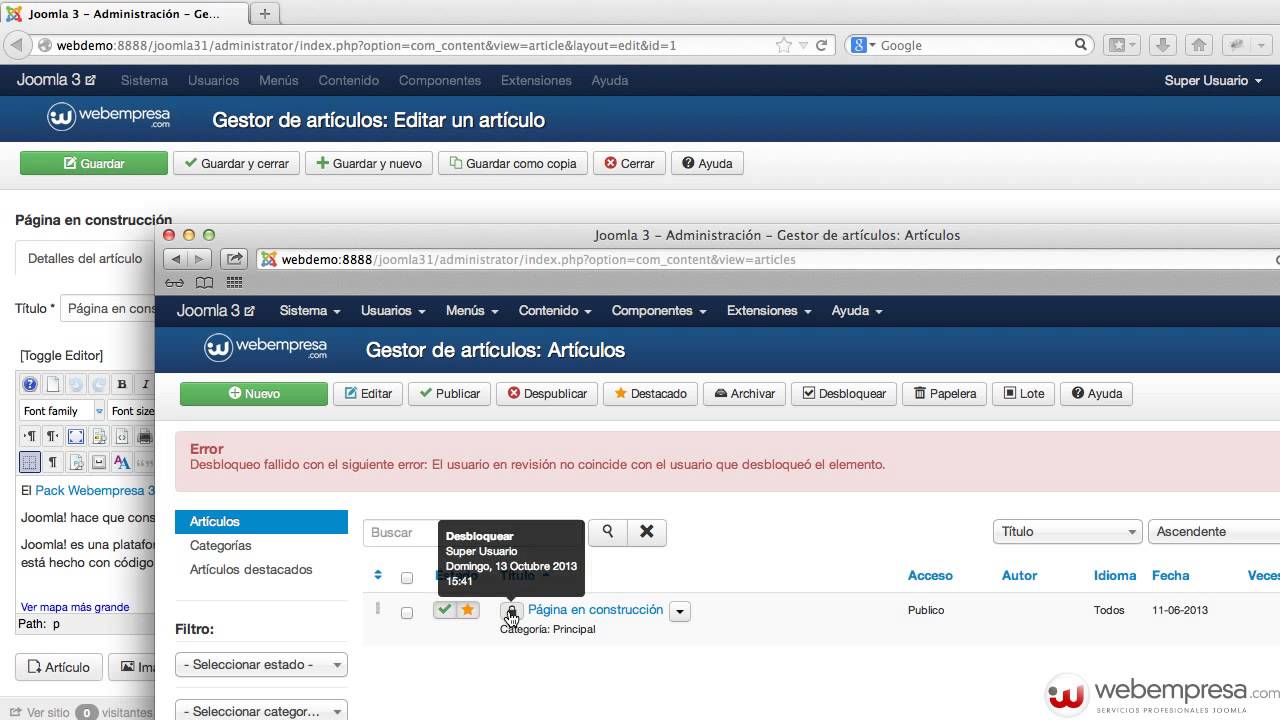Open the Título sort-by dropdown
Viewport: 1280px width, 720px height.
point(1067,532)
